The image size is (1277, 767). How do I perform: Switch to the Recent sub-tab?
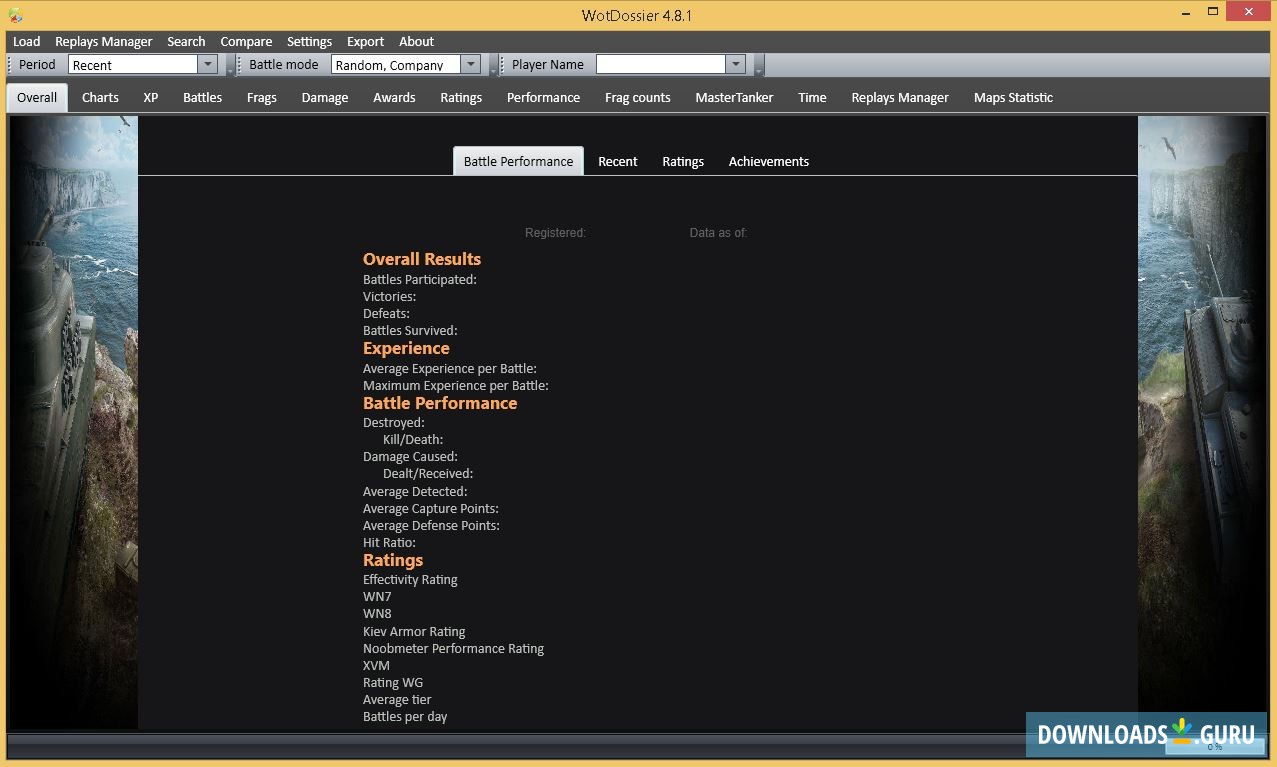617,161
